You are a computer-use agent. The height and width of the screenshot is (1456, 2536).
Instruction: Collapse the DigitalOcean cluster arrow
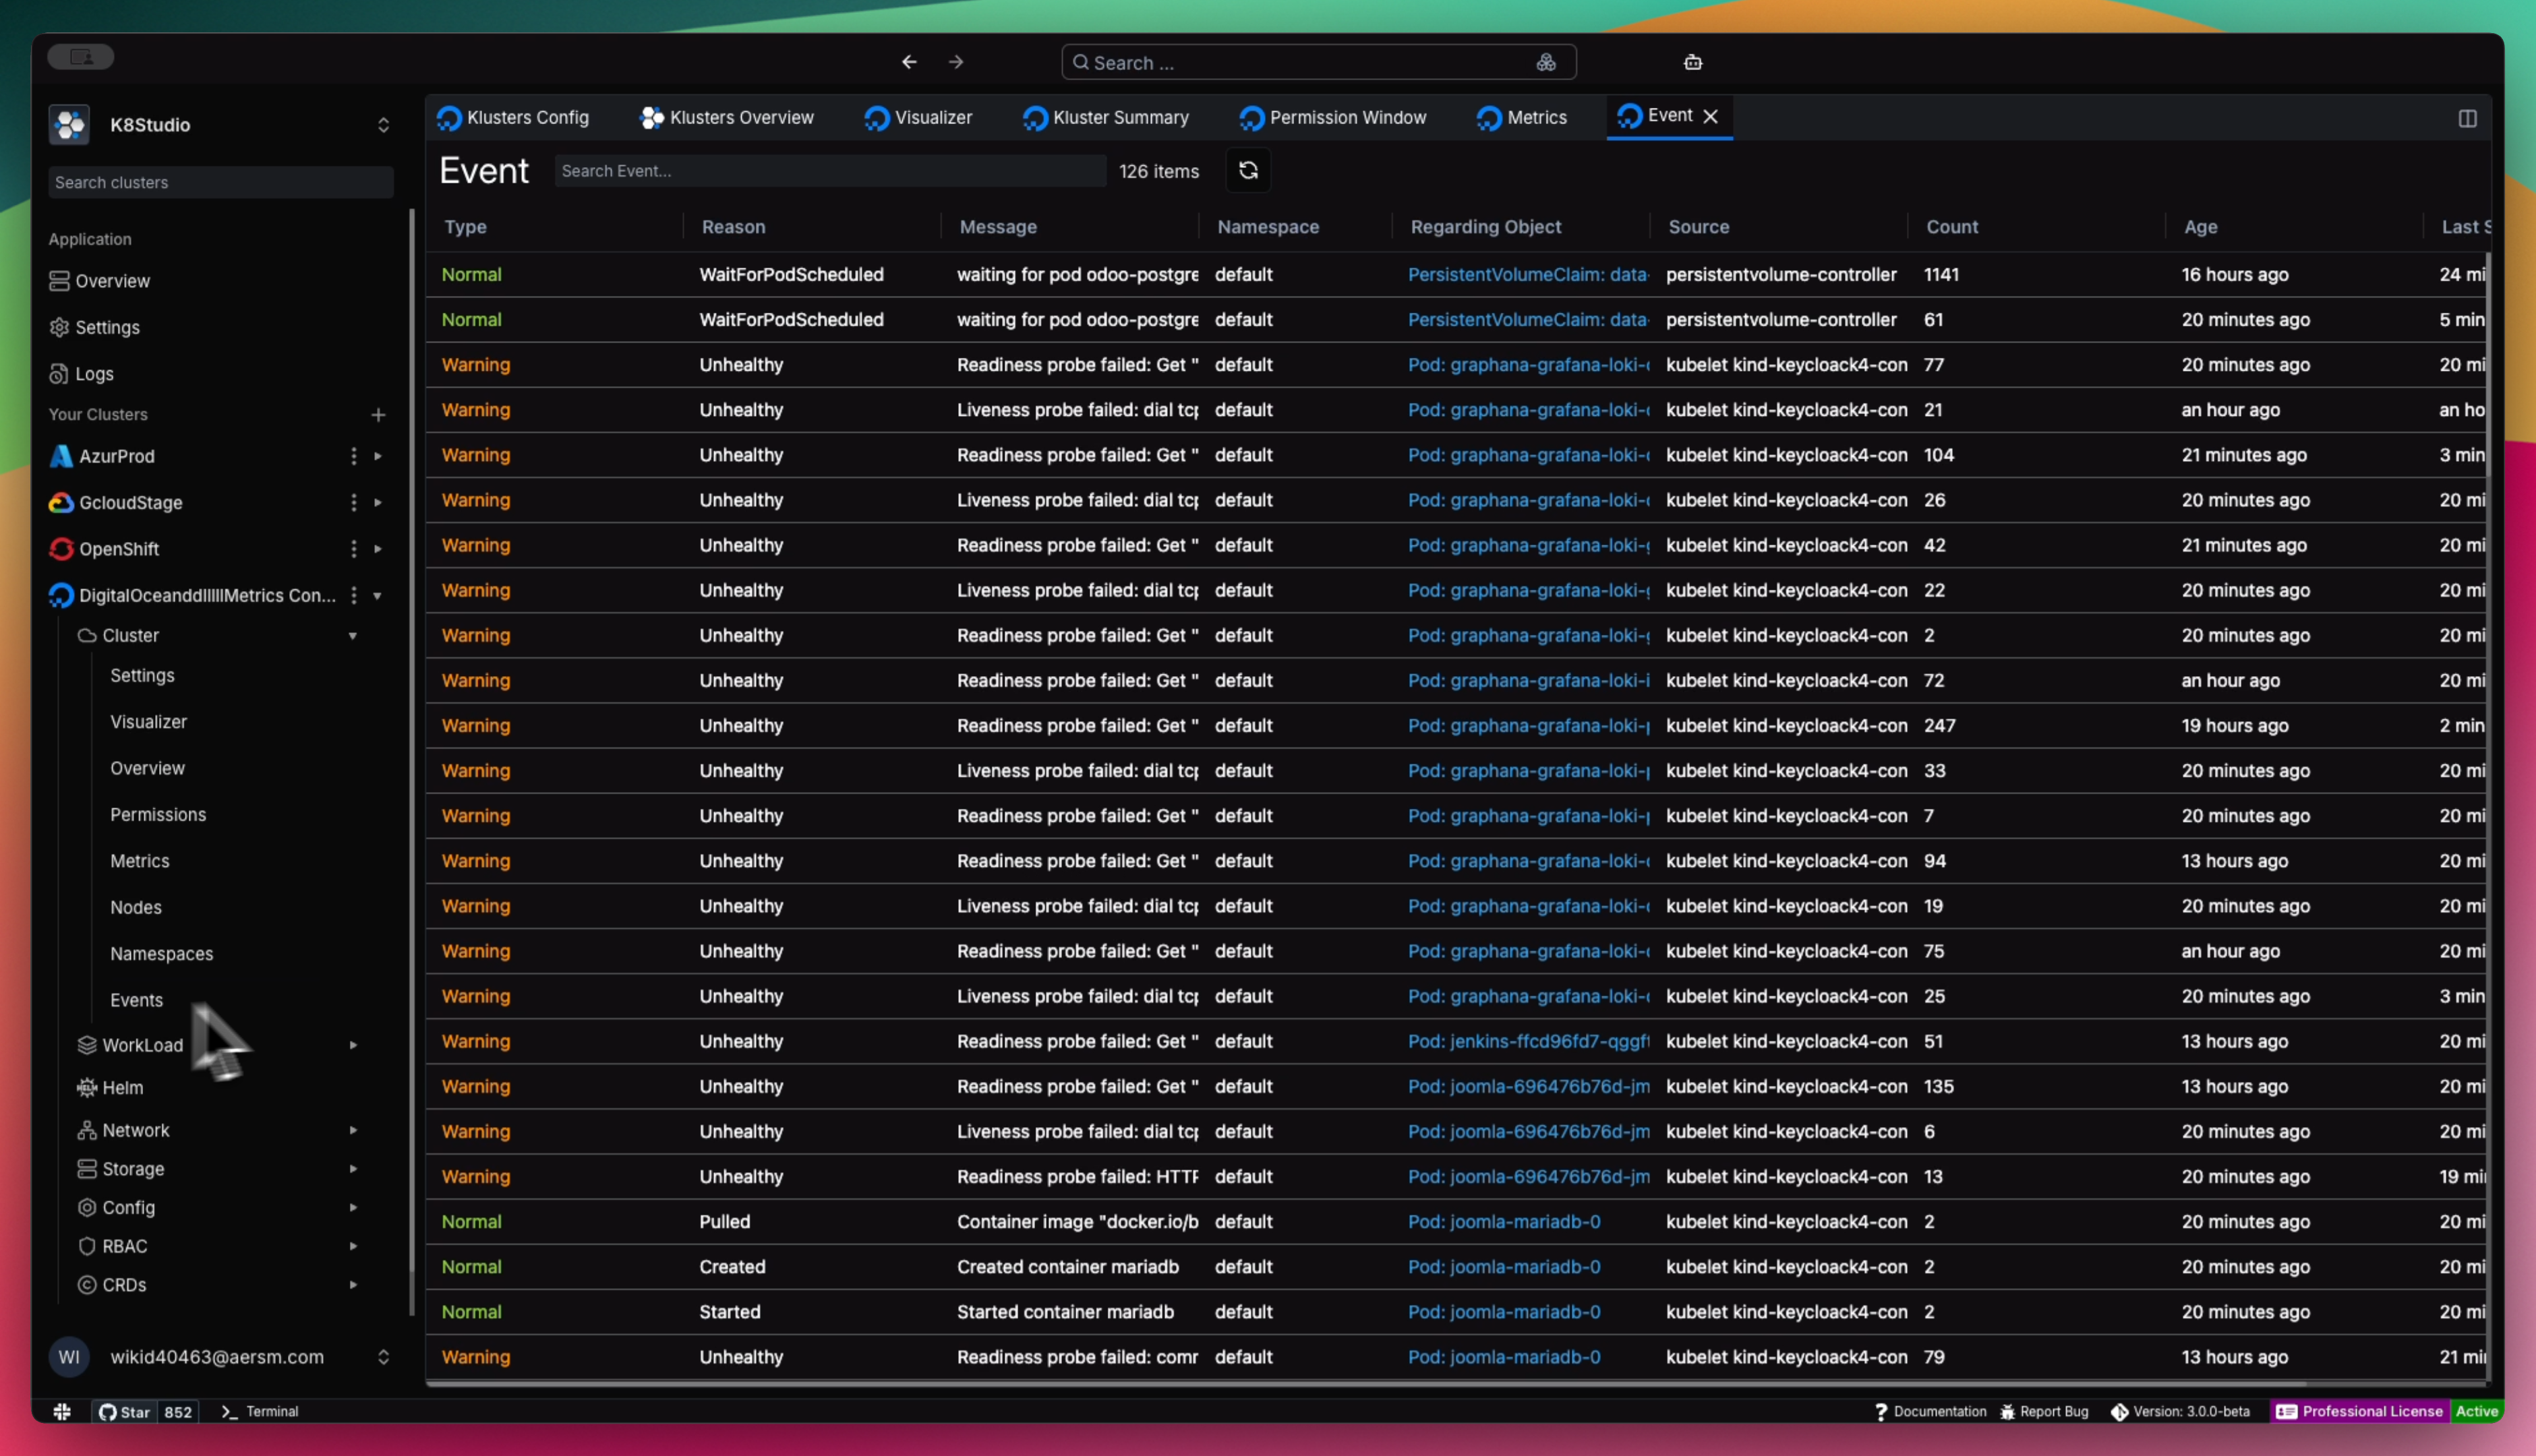(378, 595)
